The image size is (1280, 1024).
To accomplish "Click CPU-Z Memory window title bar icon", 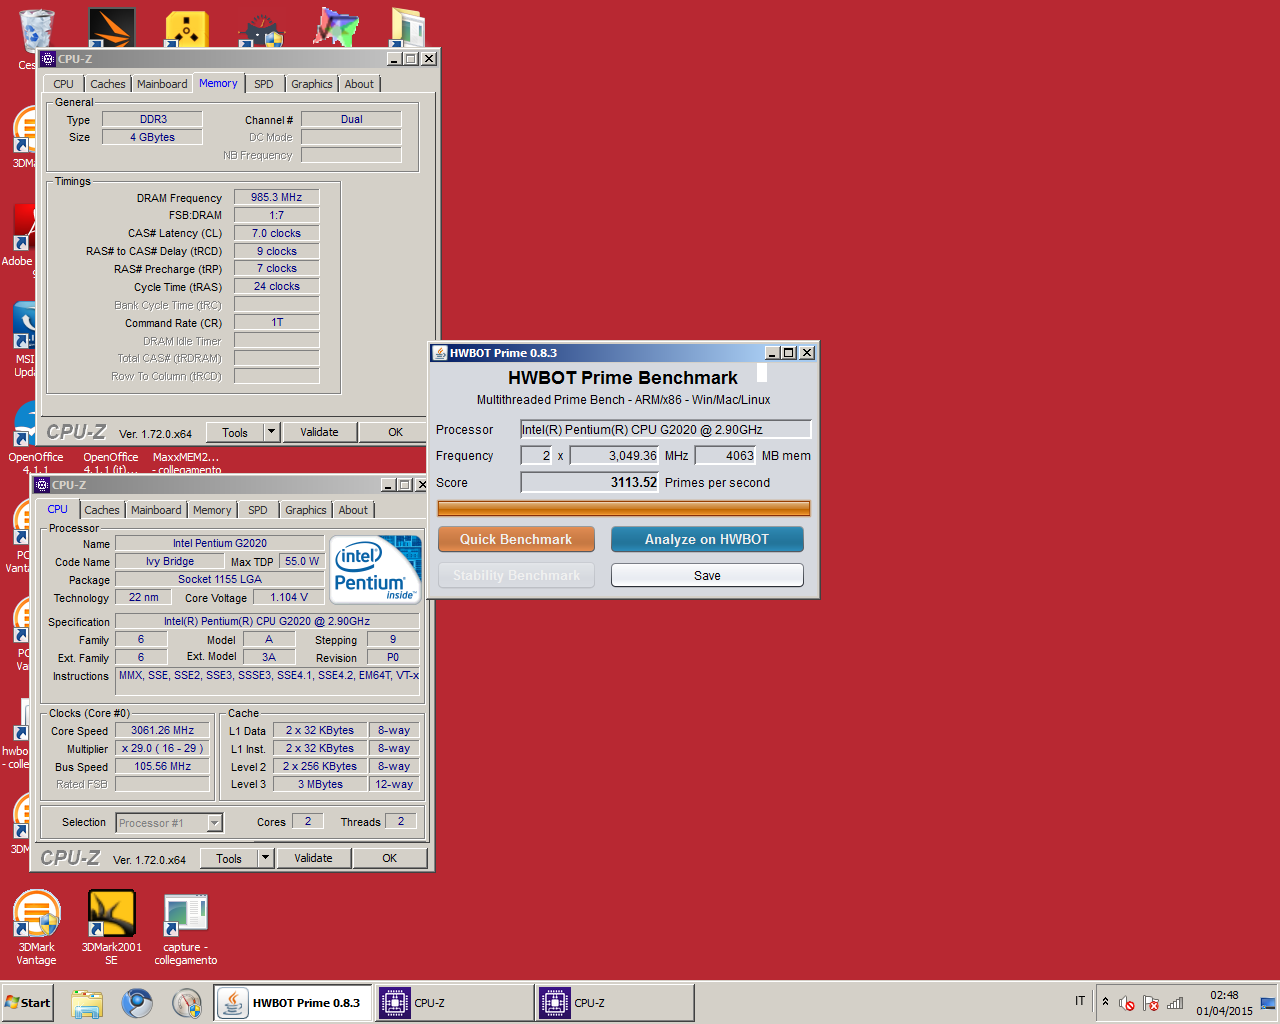I will 48,59.
